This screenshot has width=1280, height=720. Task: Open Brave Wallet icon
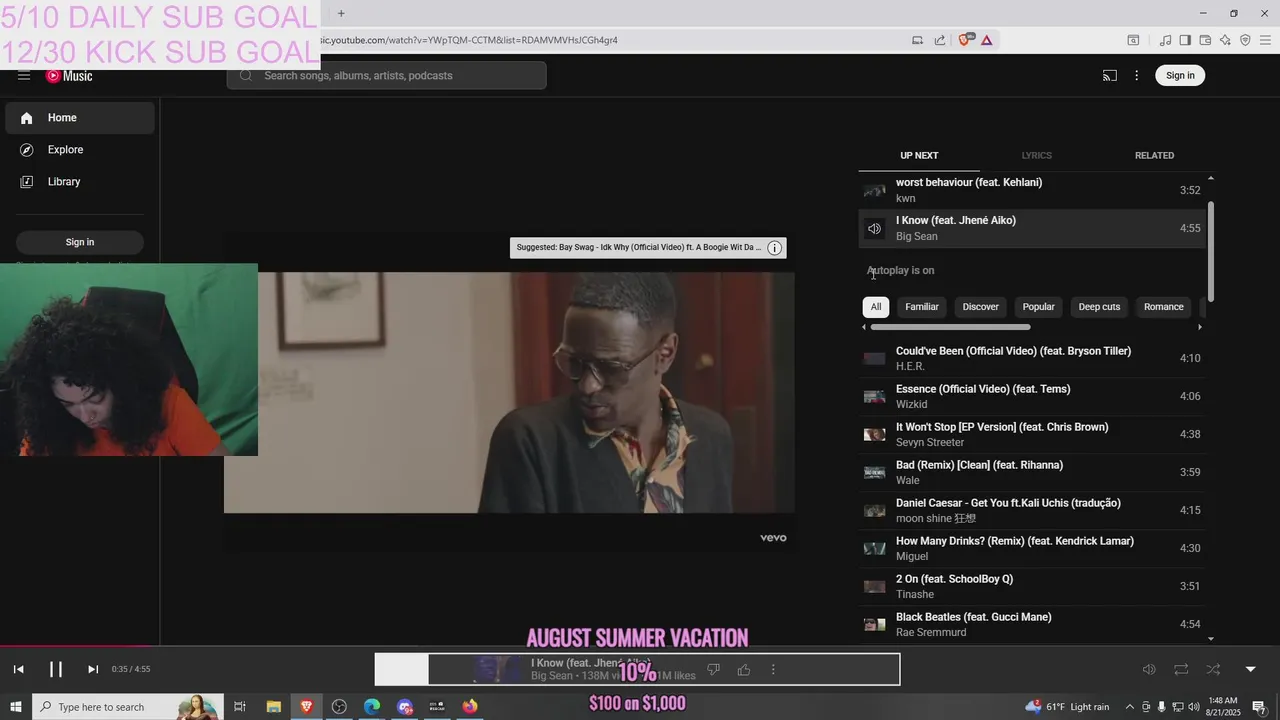coord(1205,40)
